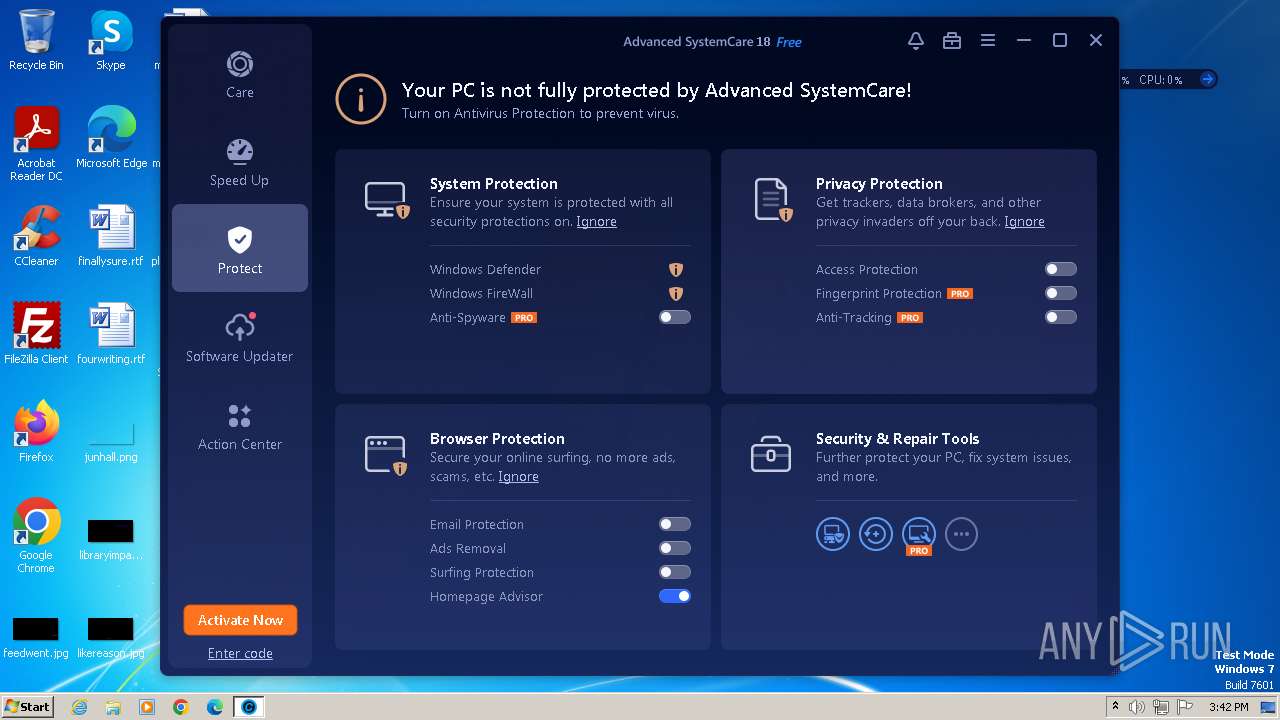
Task: Click the System Protection monitor icon
Action: pos(386,200)
